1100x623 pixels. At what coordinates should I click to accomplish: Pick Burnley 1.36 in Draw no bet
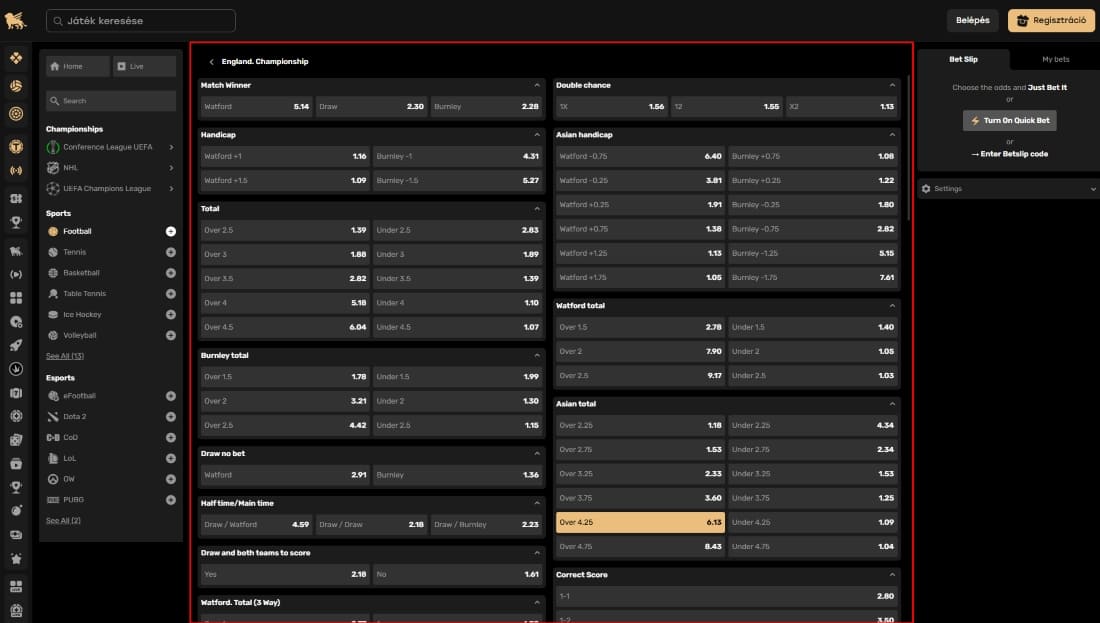(x=457, y=475)
